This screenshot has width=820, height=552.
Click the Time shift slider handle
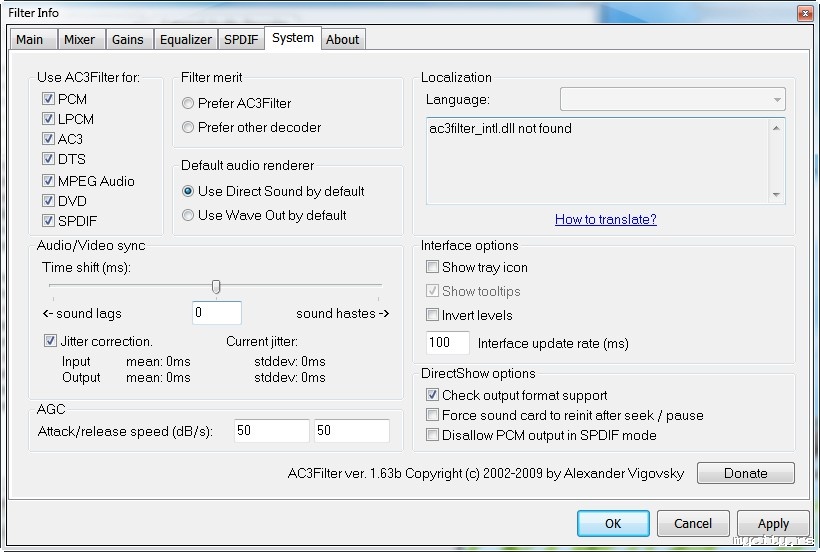(x=215, y=286)
